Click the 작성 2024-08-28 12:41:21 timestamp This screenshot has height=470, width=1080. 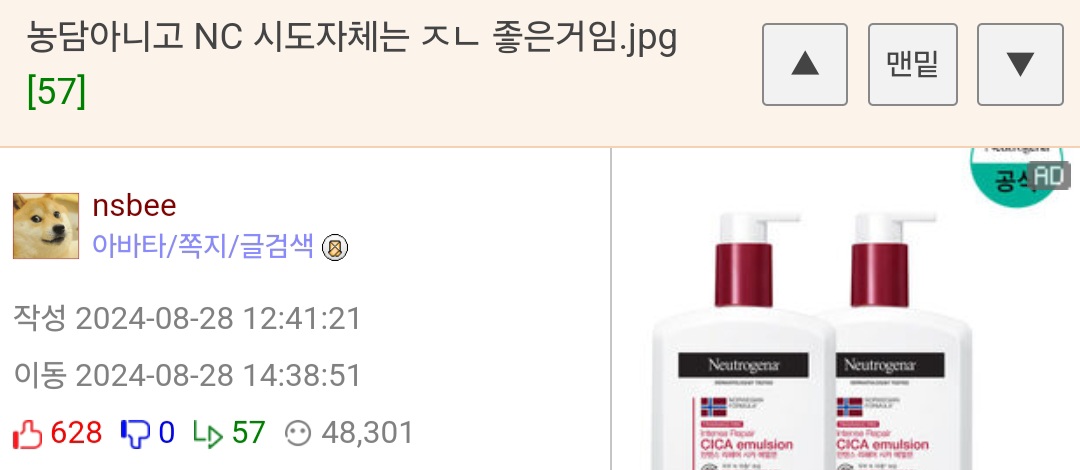pos(187,319)
